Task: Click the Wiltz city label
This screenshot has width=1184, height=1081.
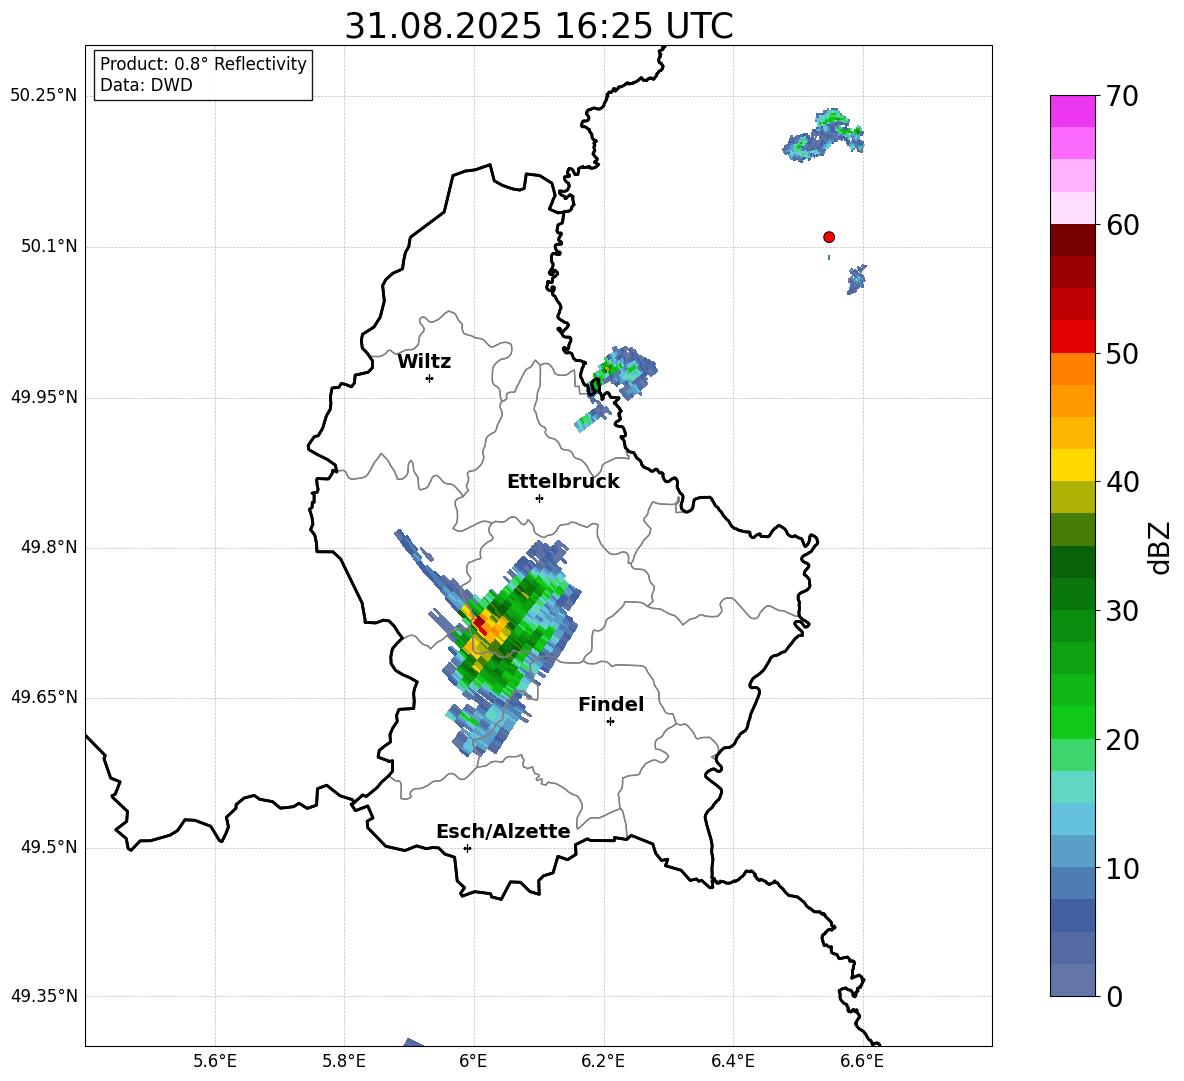Action: coord(424,362)
